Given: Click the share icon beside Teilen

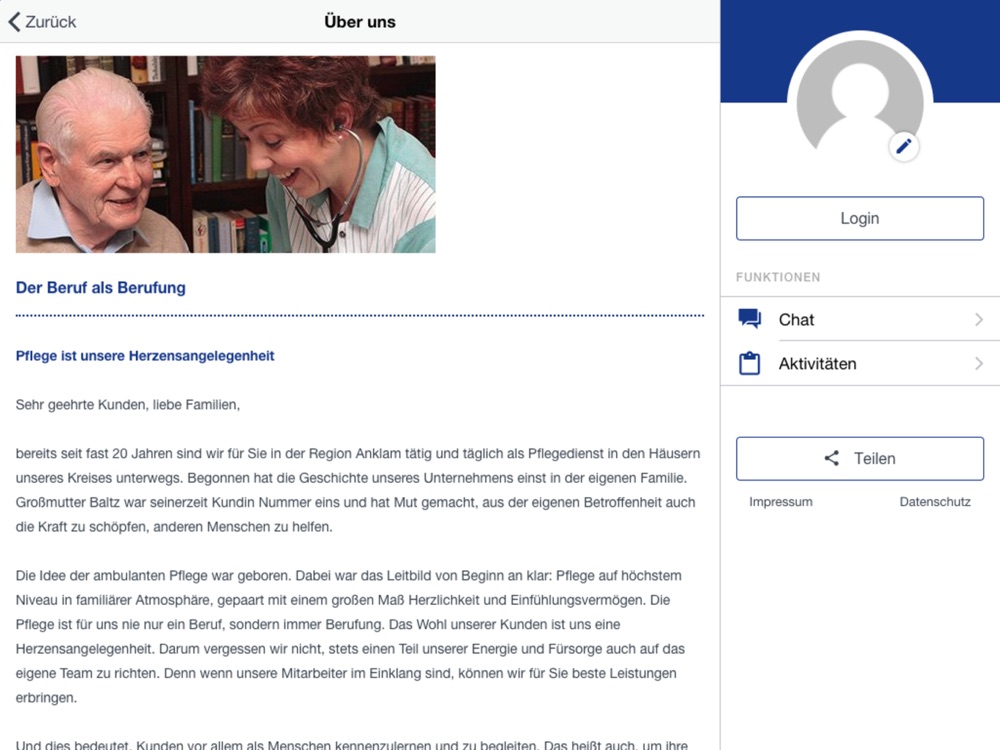Looking at the screenshot, I should pos(832,458).
